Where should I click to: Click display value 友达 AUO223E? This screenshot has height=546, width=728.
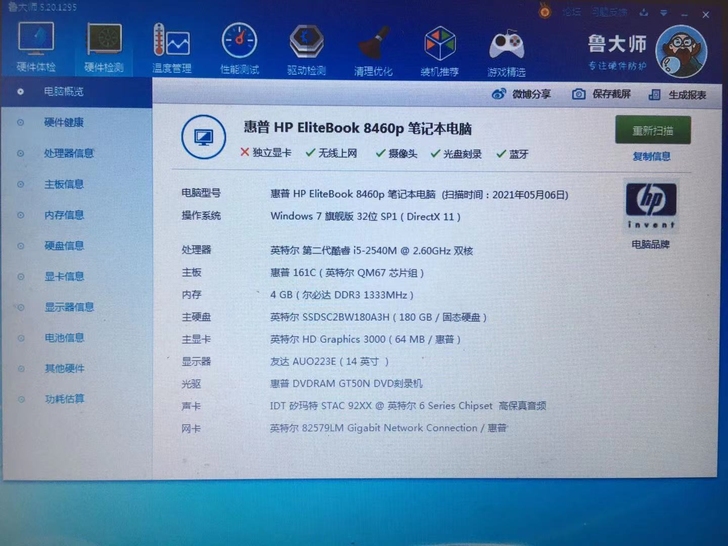point(329,361)
